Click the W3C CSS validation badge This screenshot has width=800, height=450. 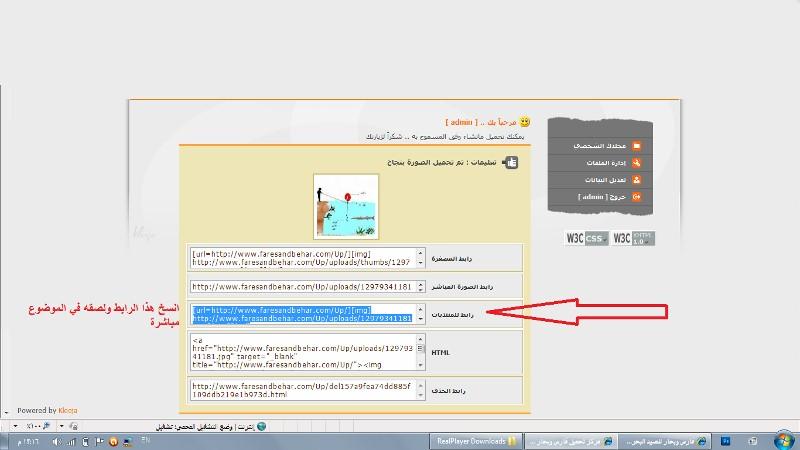(x=586, y=239)
